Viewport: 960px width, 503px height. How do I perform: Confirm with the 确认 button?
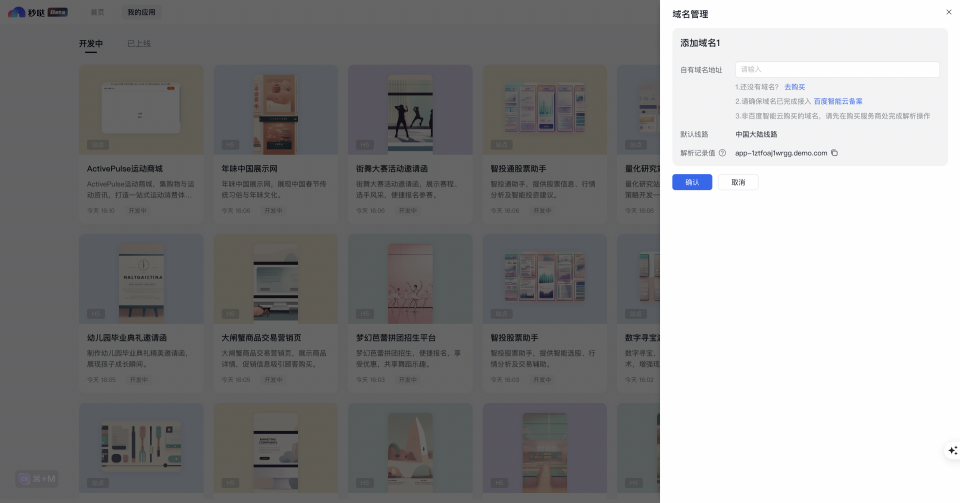click(x=692, y=182)
